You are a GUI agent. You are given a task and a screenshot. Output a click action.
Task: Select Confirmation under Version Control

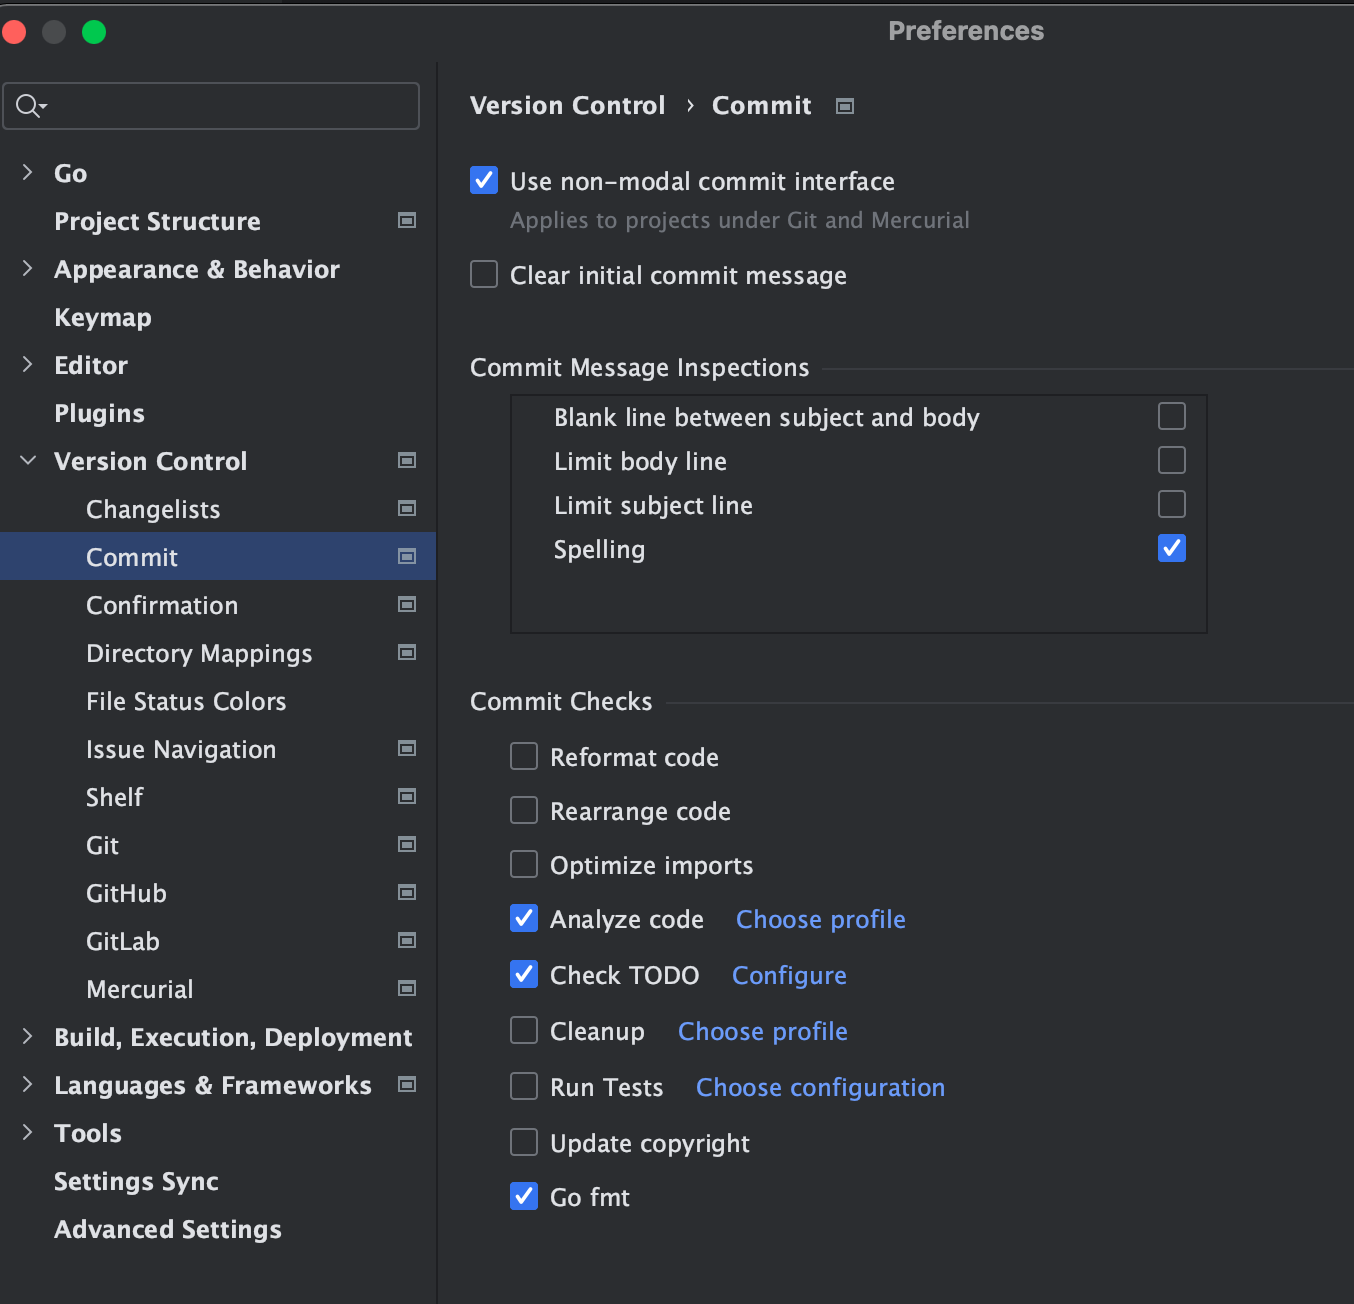tap(162, 605)
